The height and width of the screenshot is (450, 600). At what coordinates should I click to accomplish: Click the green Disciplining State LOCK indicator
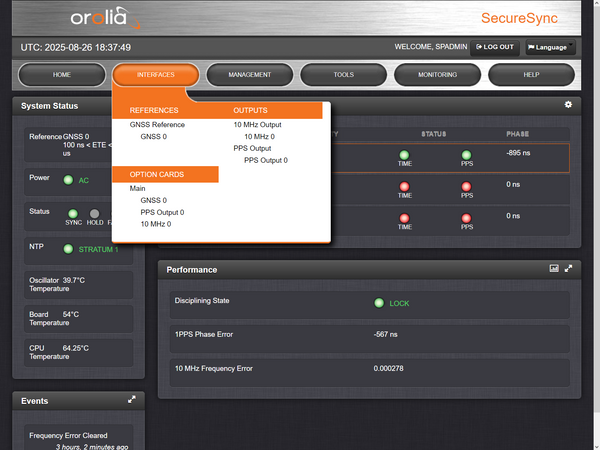pos(379,303)
